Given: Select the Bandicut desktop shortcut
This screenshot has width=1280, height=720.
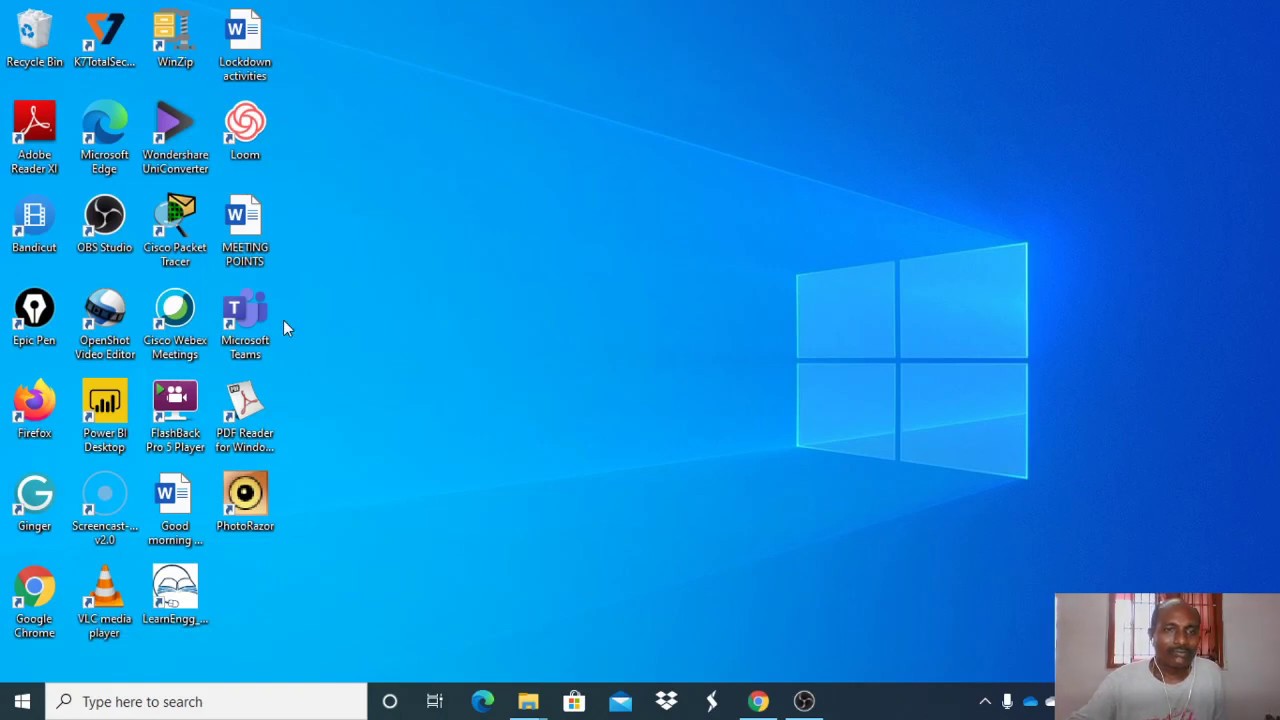Looking at the screenshot, I should click(x=34, y=225).
